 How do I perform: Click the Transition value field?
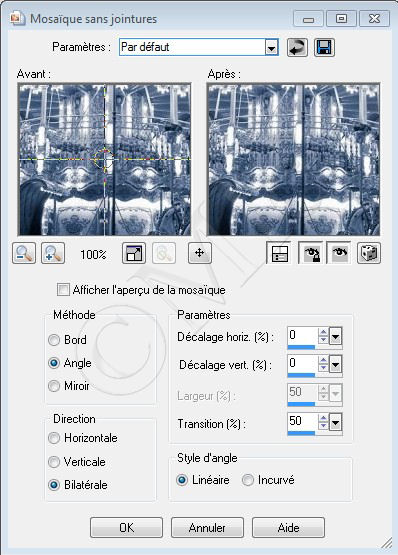coord(302,421)
